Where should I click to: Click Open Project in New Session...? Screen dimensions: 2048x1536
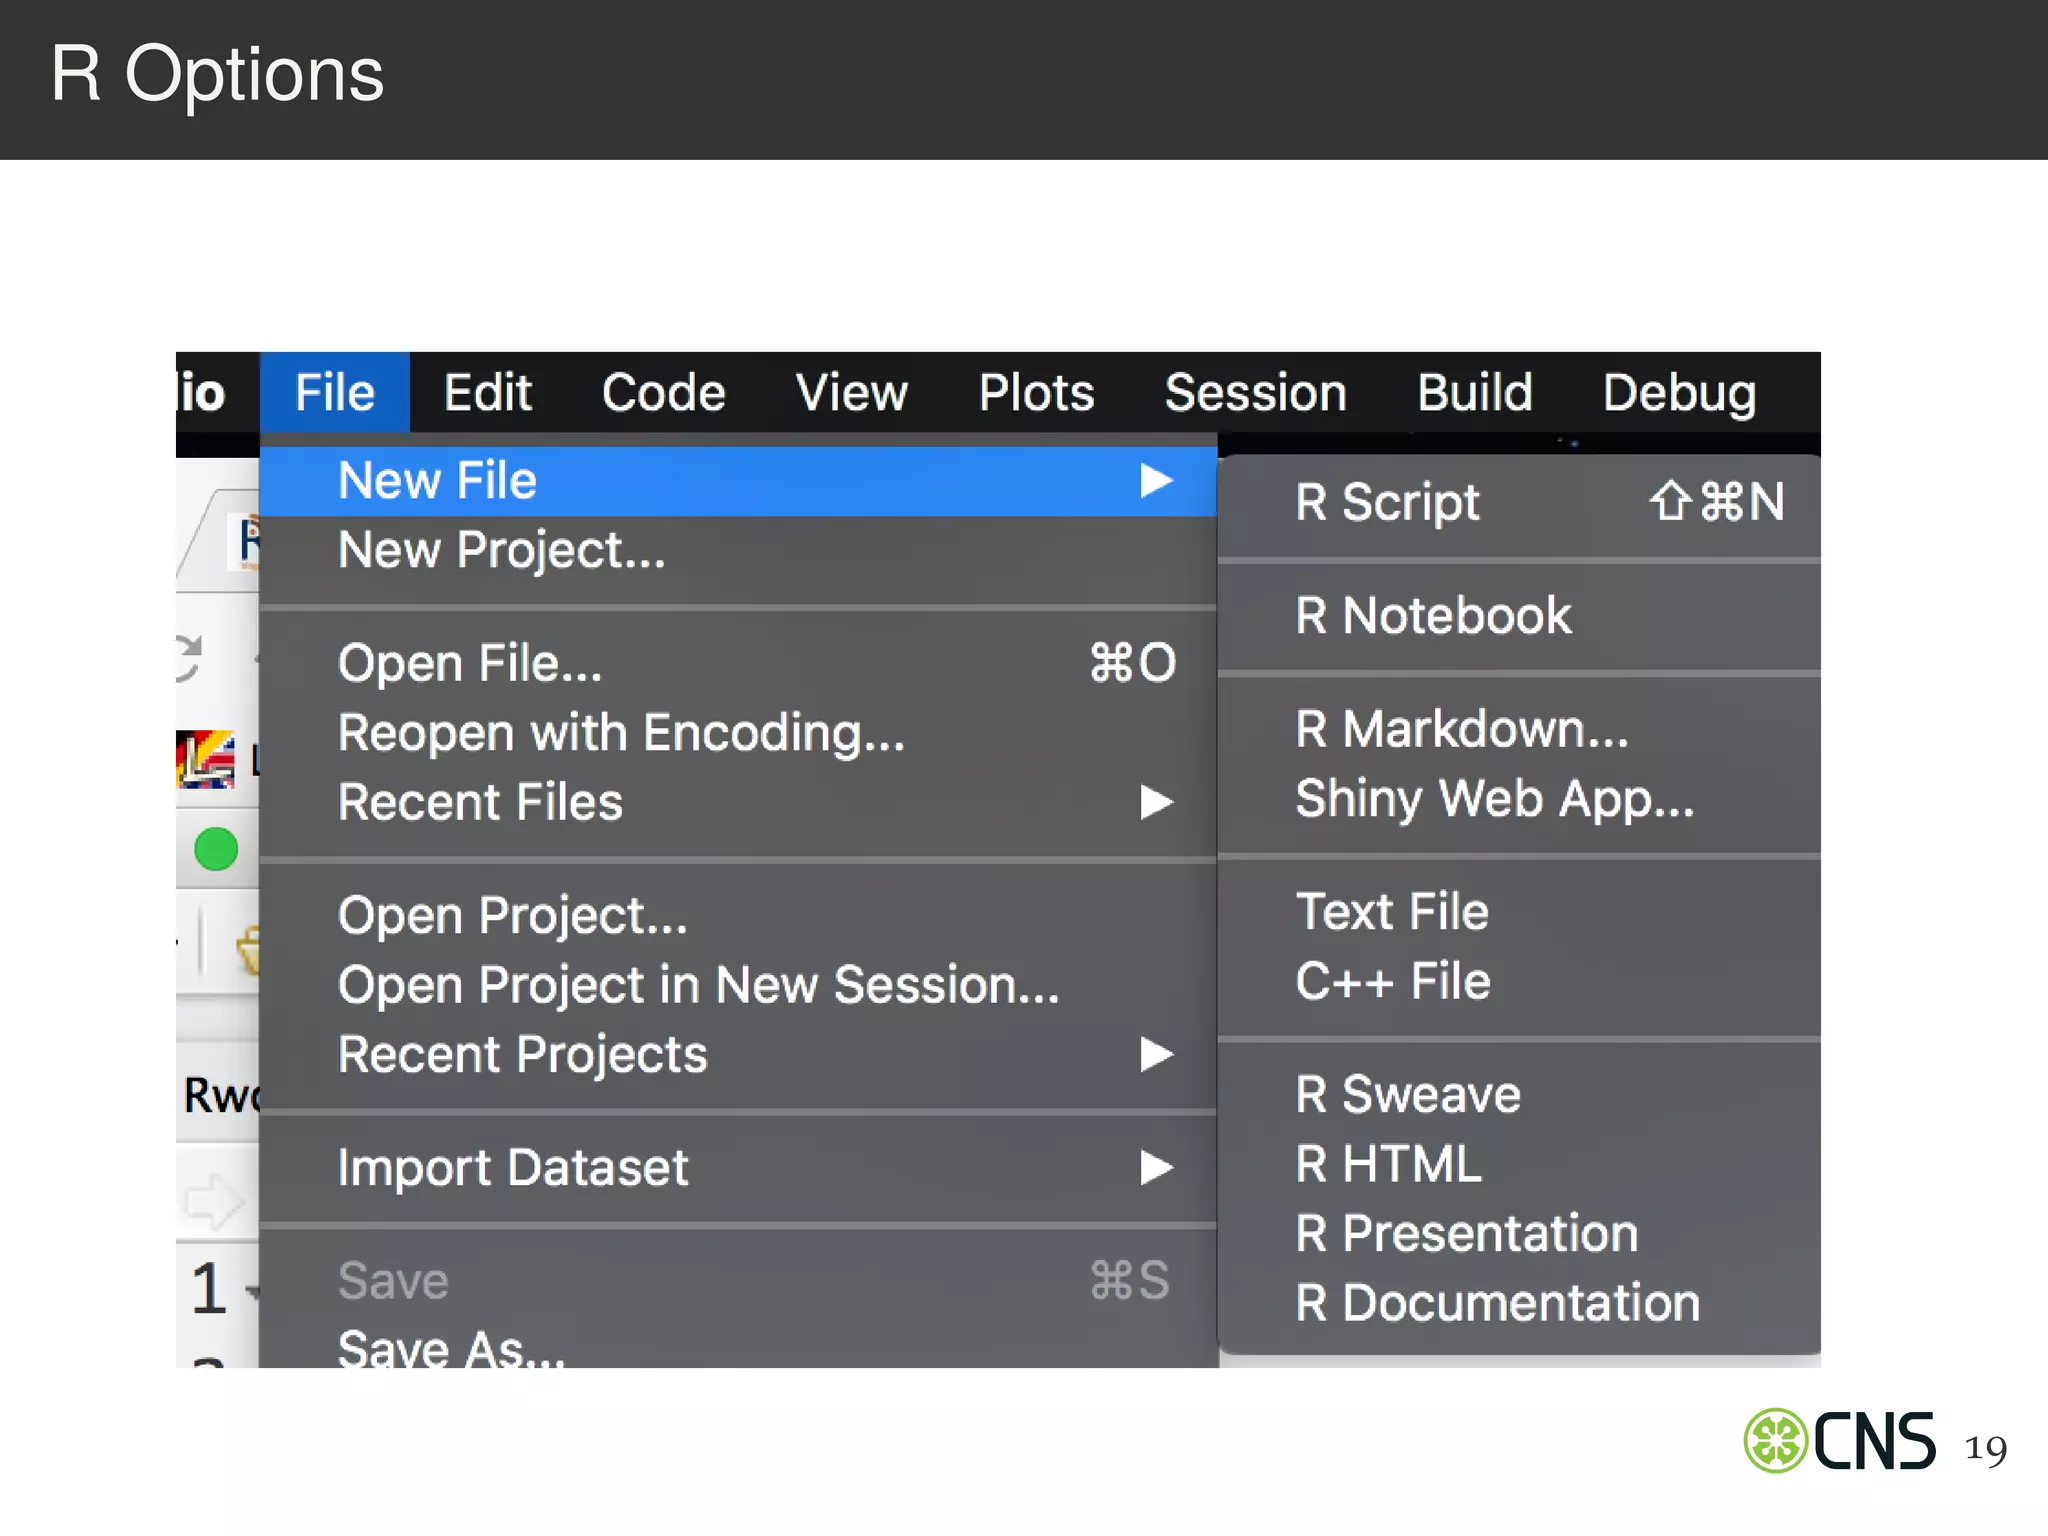click(x=698, y=985)
